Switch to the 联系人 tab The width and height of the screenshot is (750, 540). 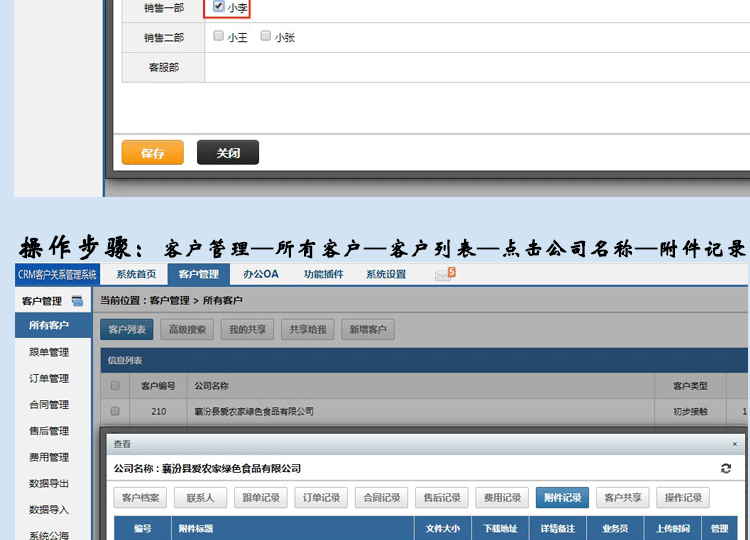point(200,498)
